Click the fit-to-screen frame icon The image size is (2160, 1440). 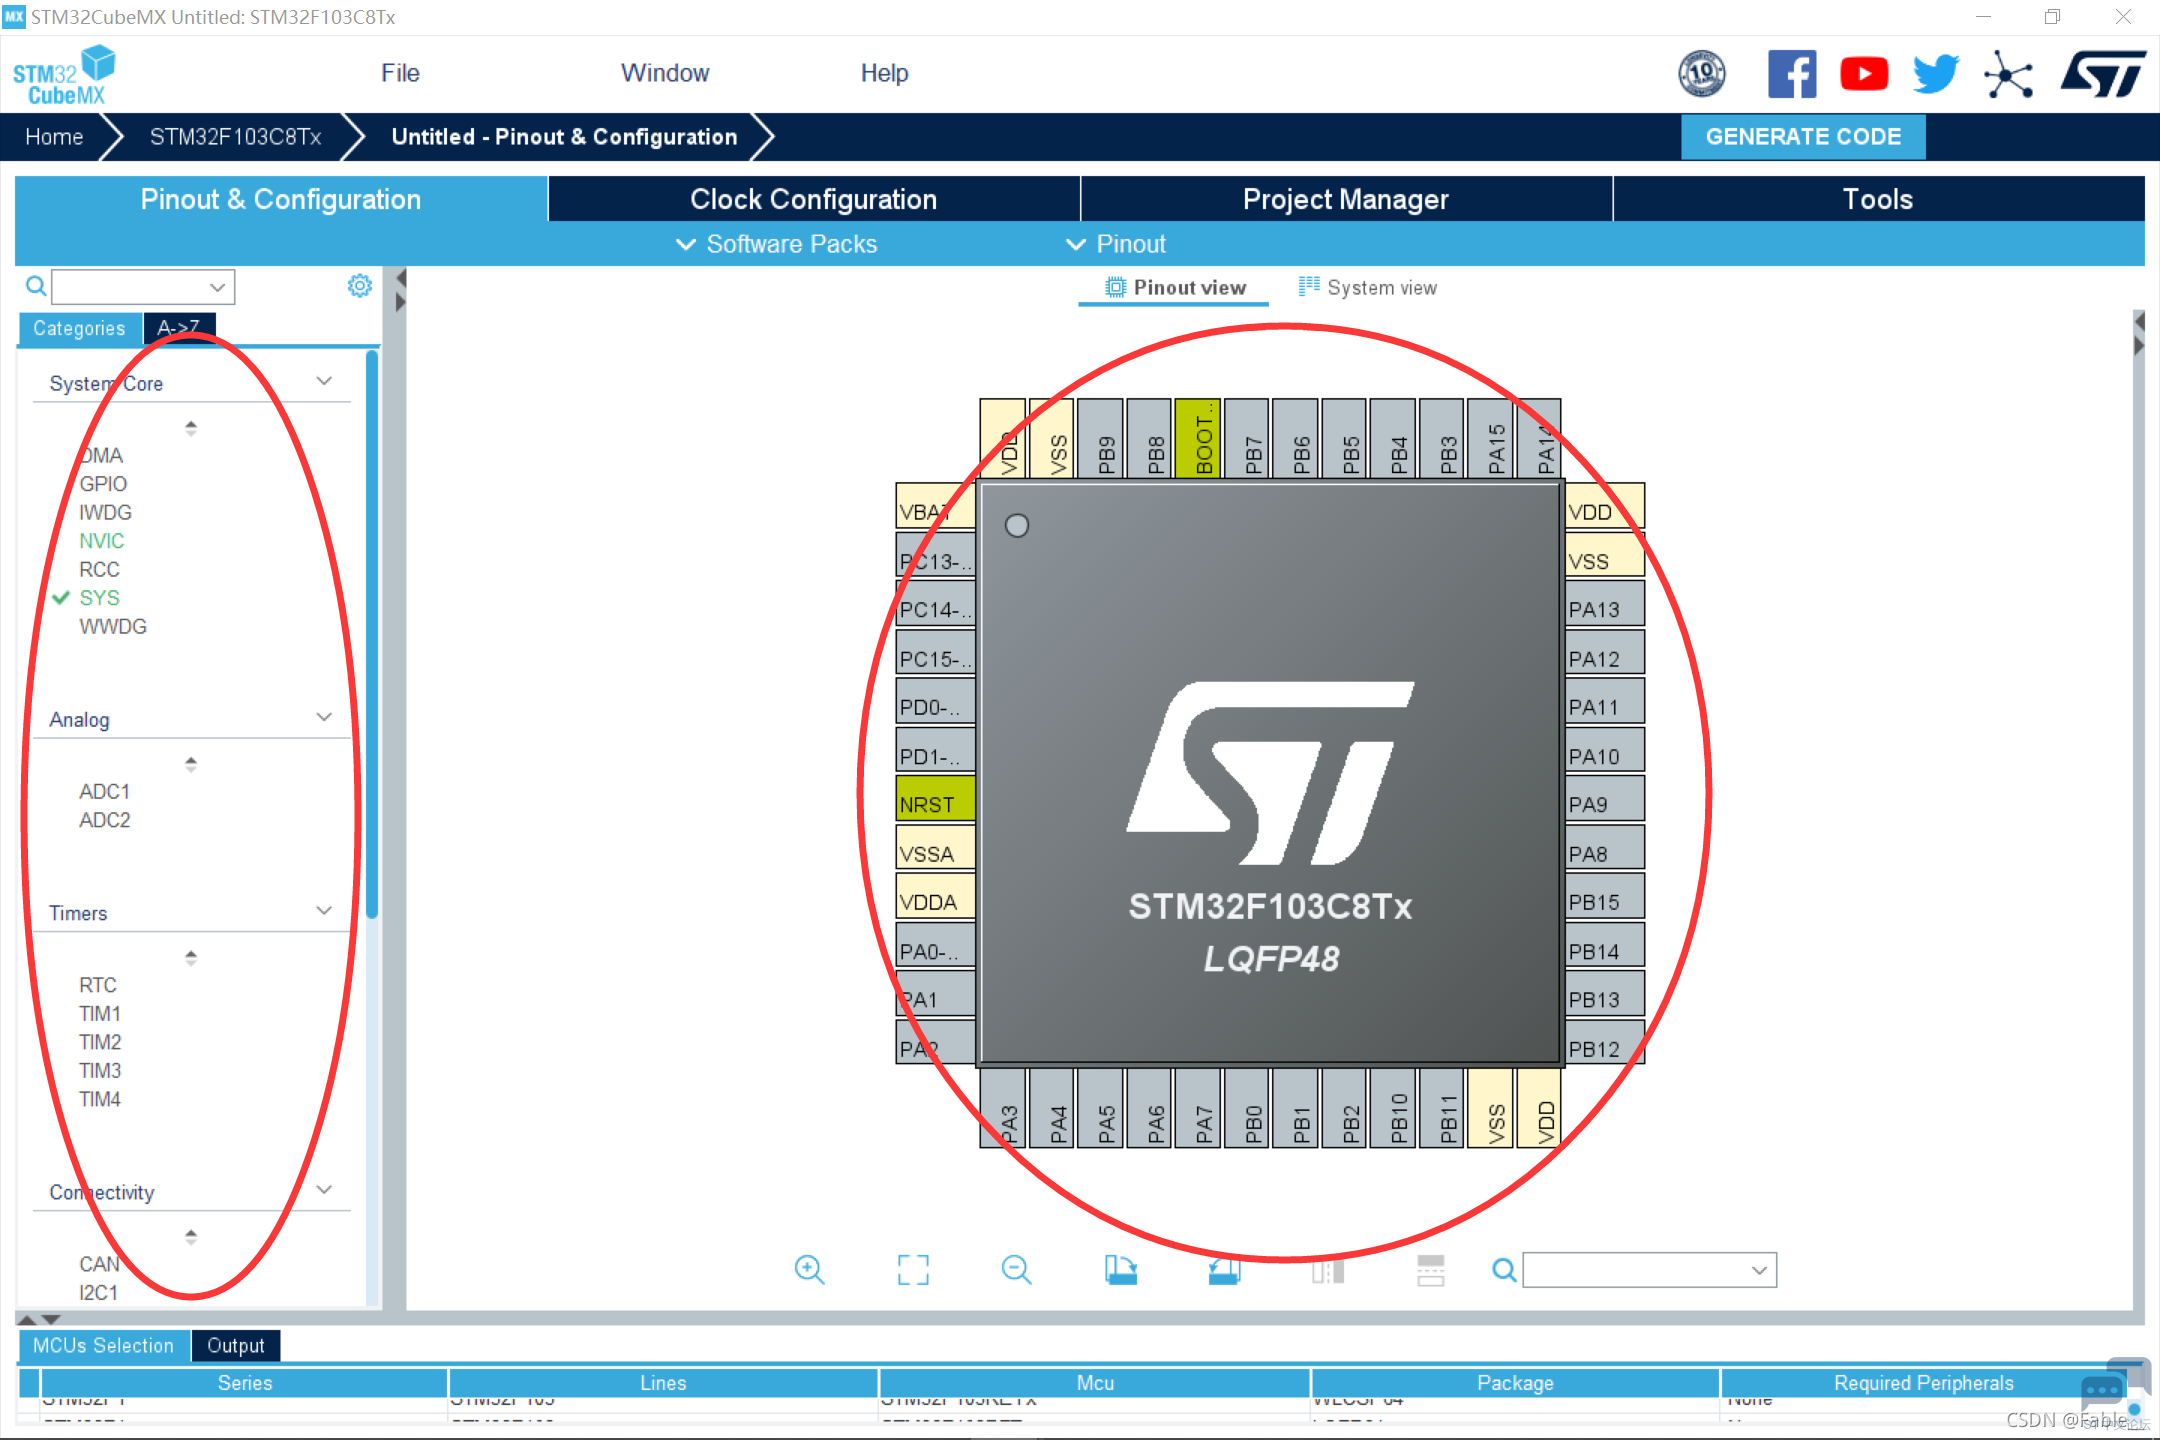pos(913,1270)
